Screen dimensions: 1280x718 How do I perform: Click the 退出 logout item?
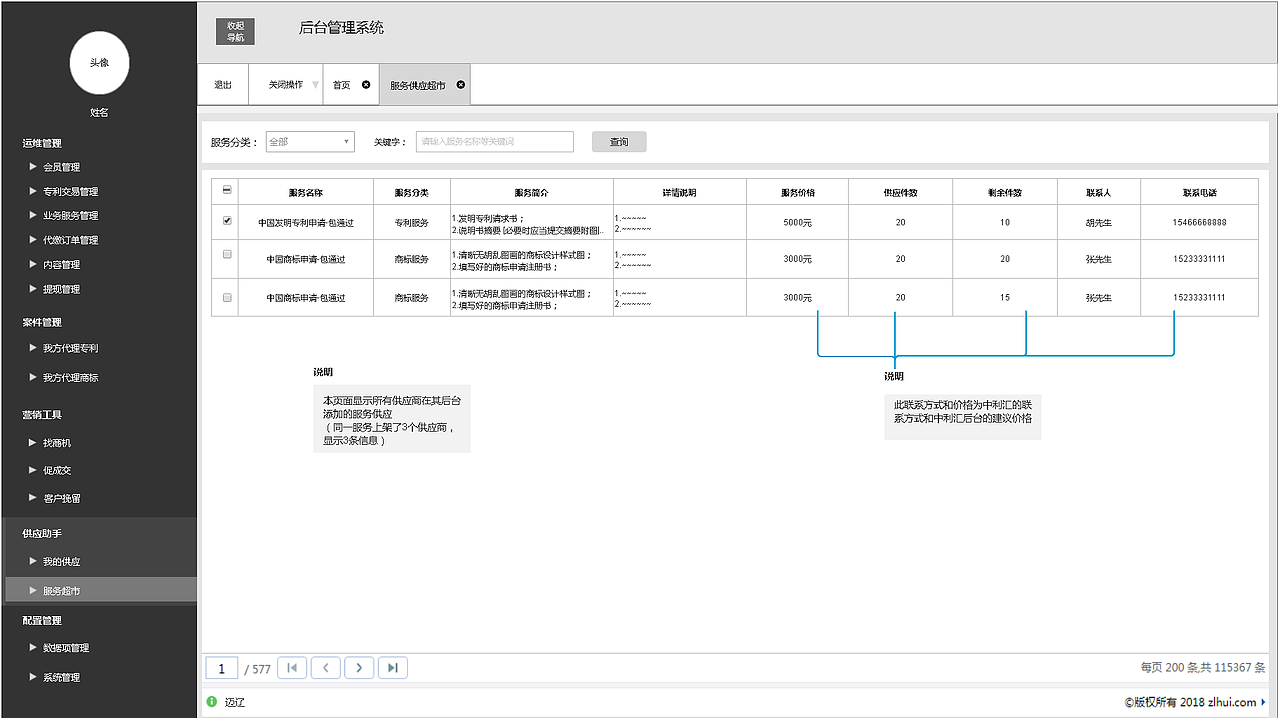point(223,85)
